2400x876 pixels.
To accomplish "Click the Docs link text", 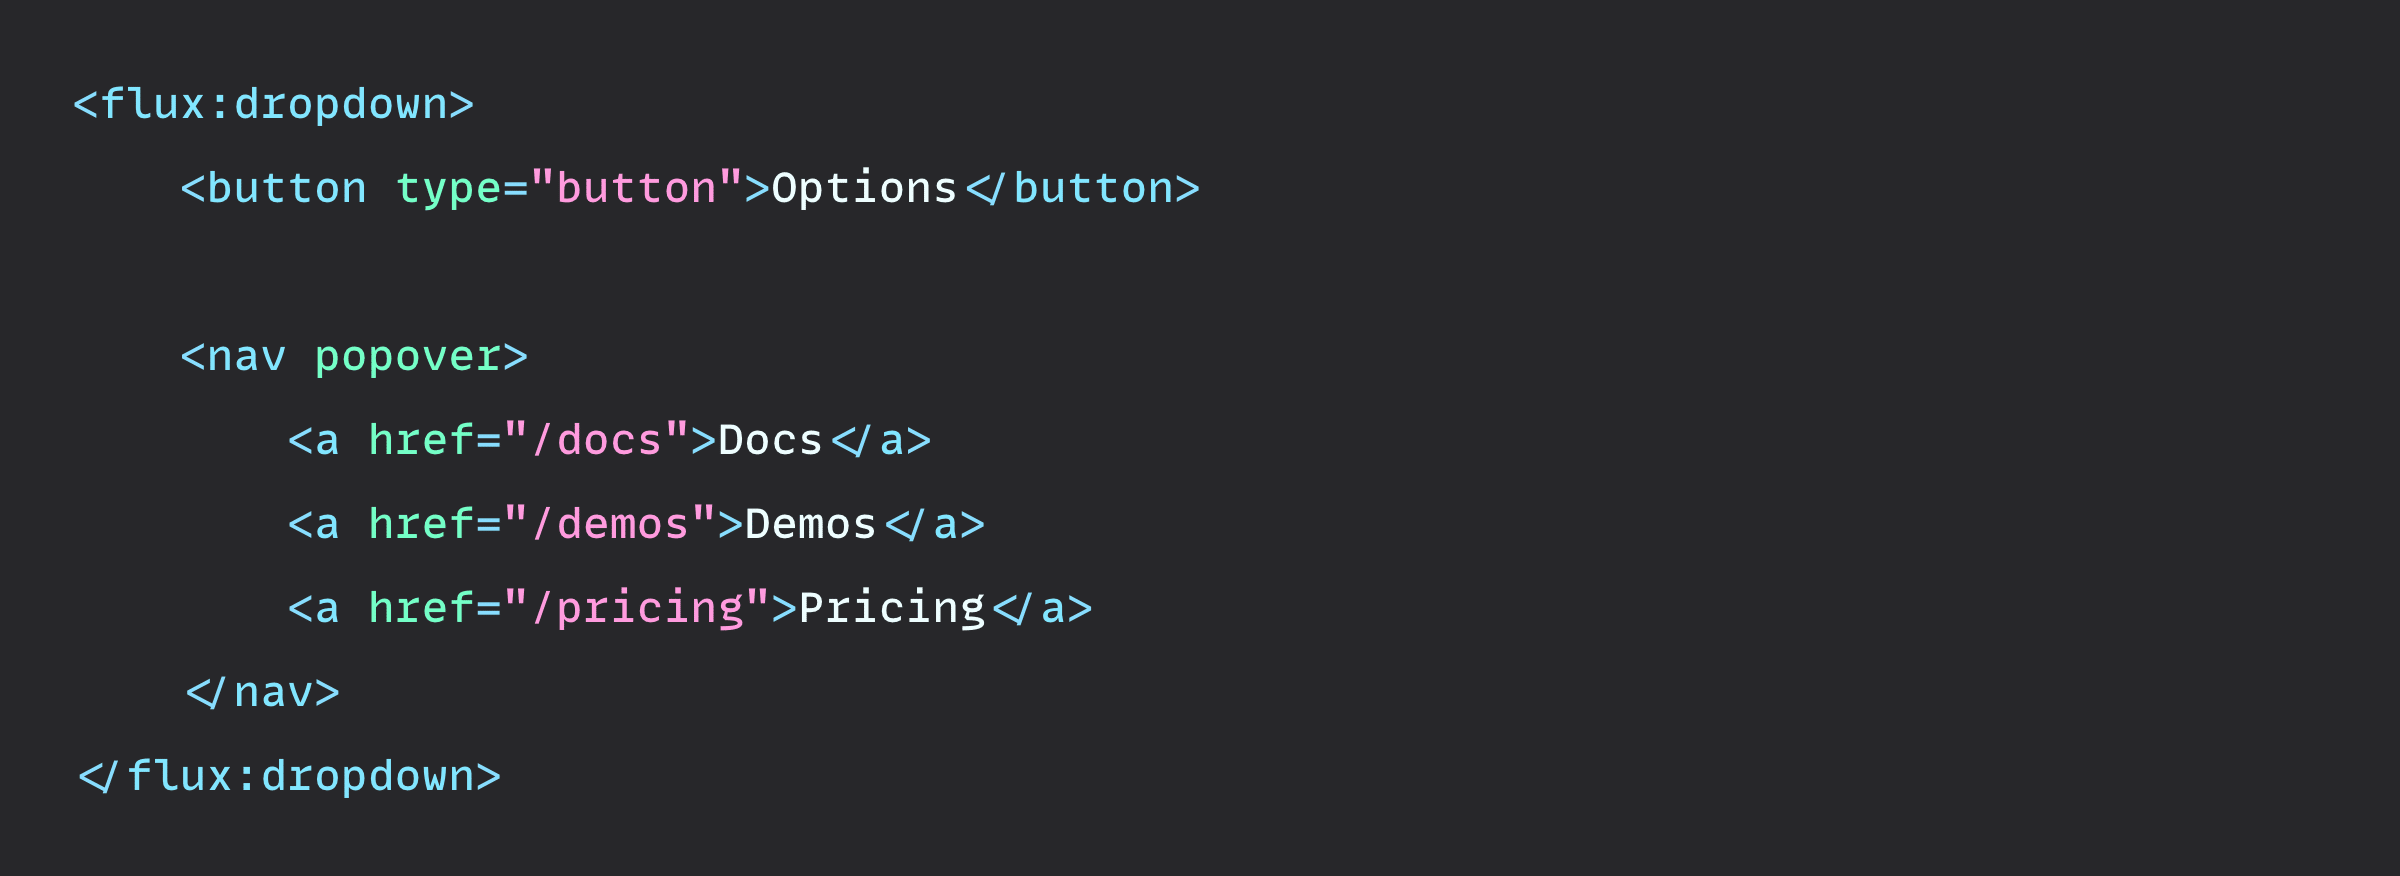I will (770, 441).
